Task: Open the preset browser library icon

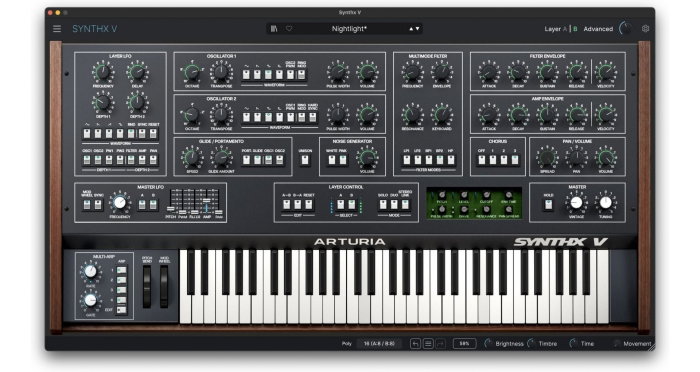Action: pos(274,29)
